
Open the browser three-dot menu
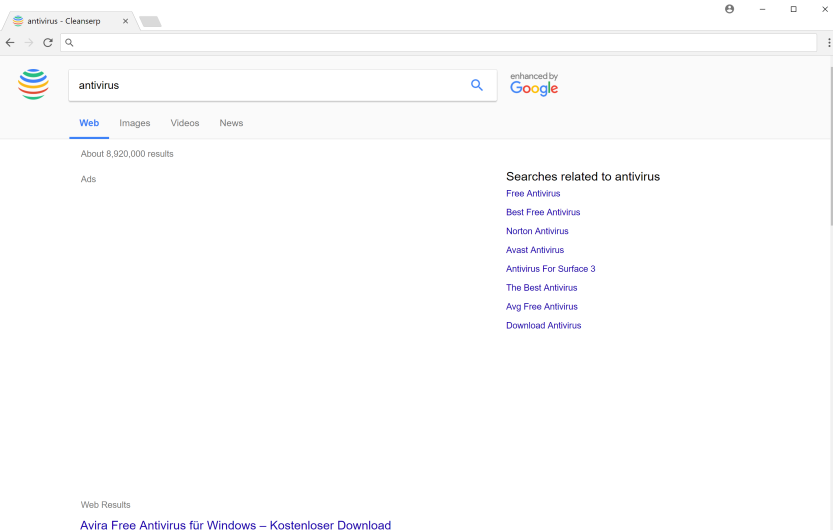(x=828, y=42)
